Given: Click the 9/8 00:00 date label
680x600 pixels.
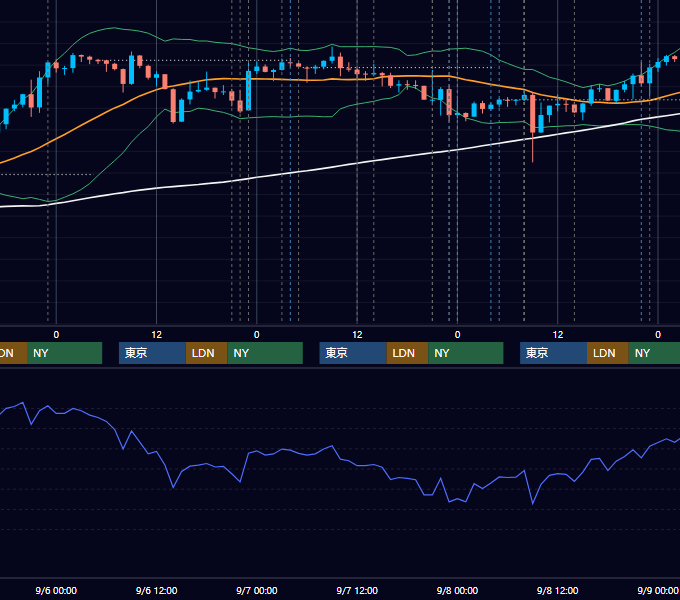Looking at the screenshot, I should (457, 590).
